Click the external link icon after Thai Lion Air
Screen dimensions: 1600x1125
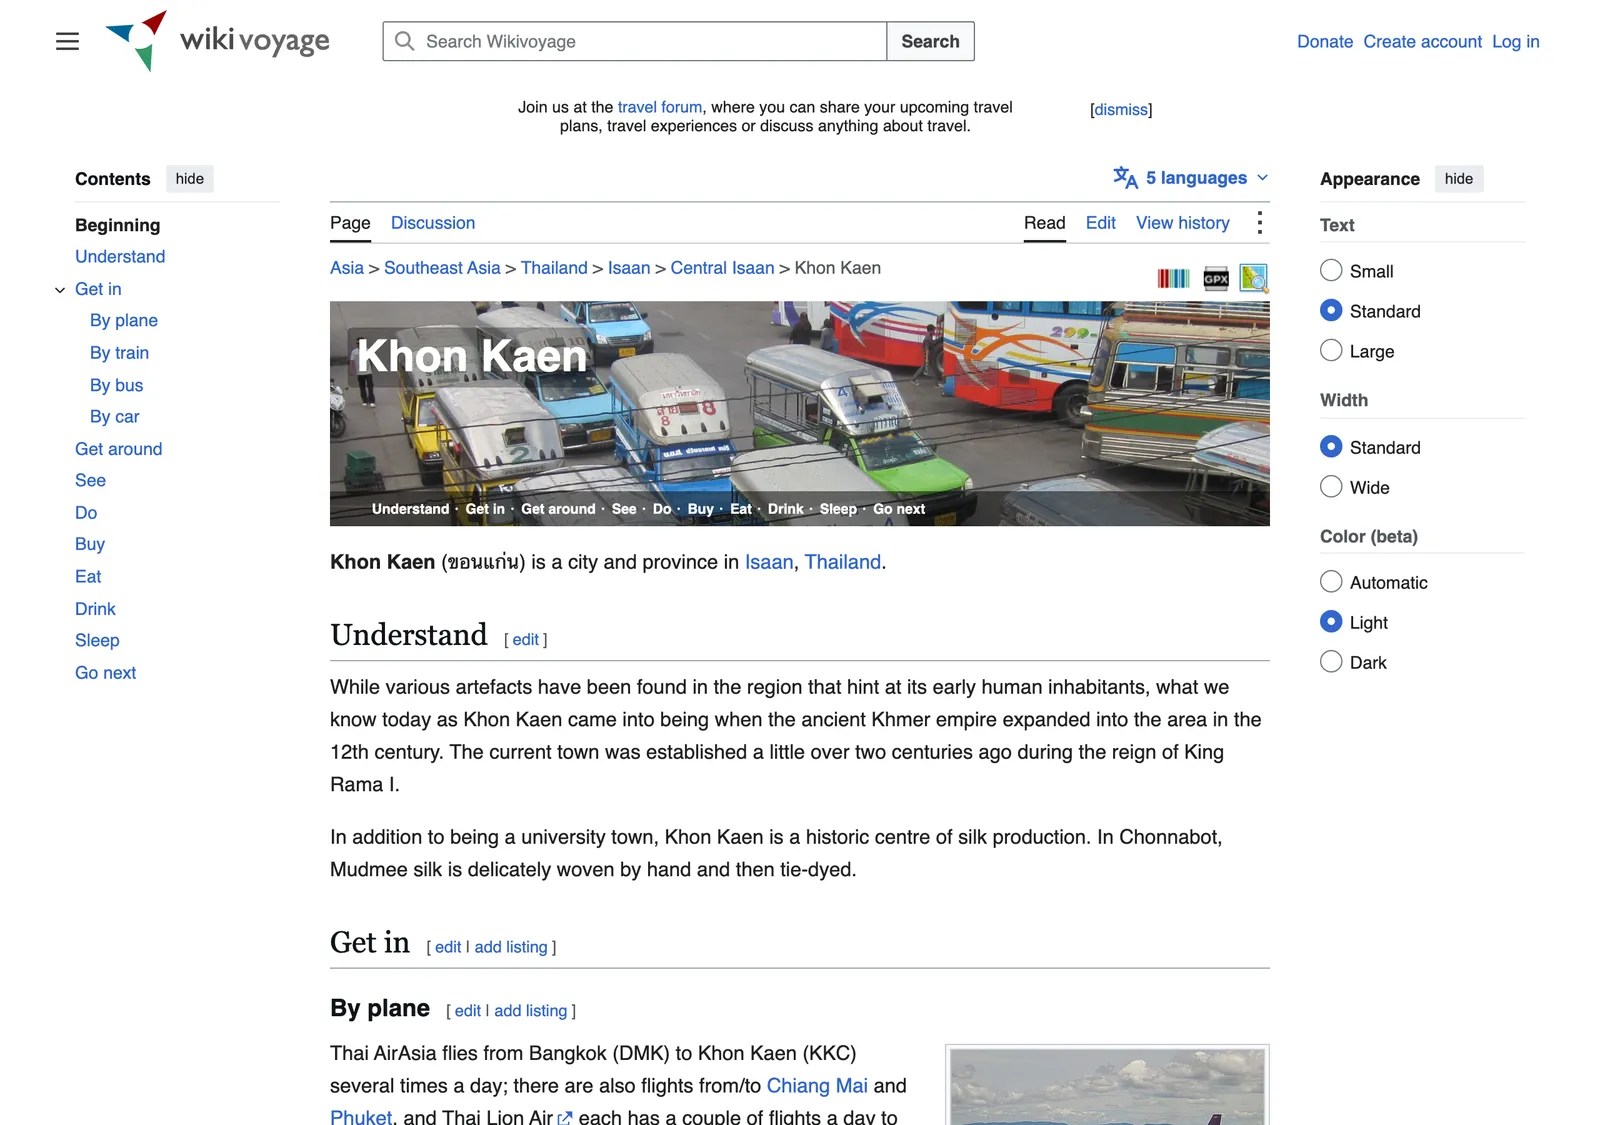tap(565, 1118)
